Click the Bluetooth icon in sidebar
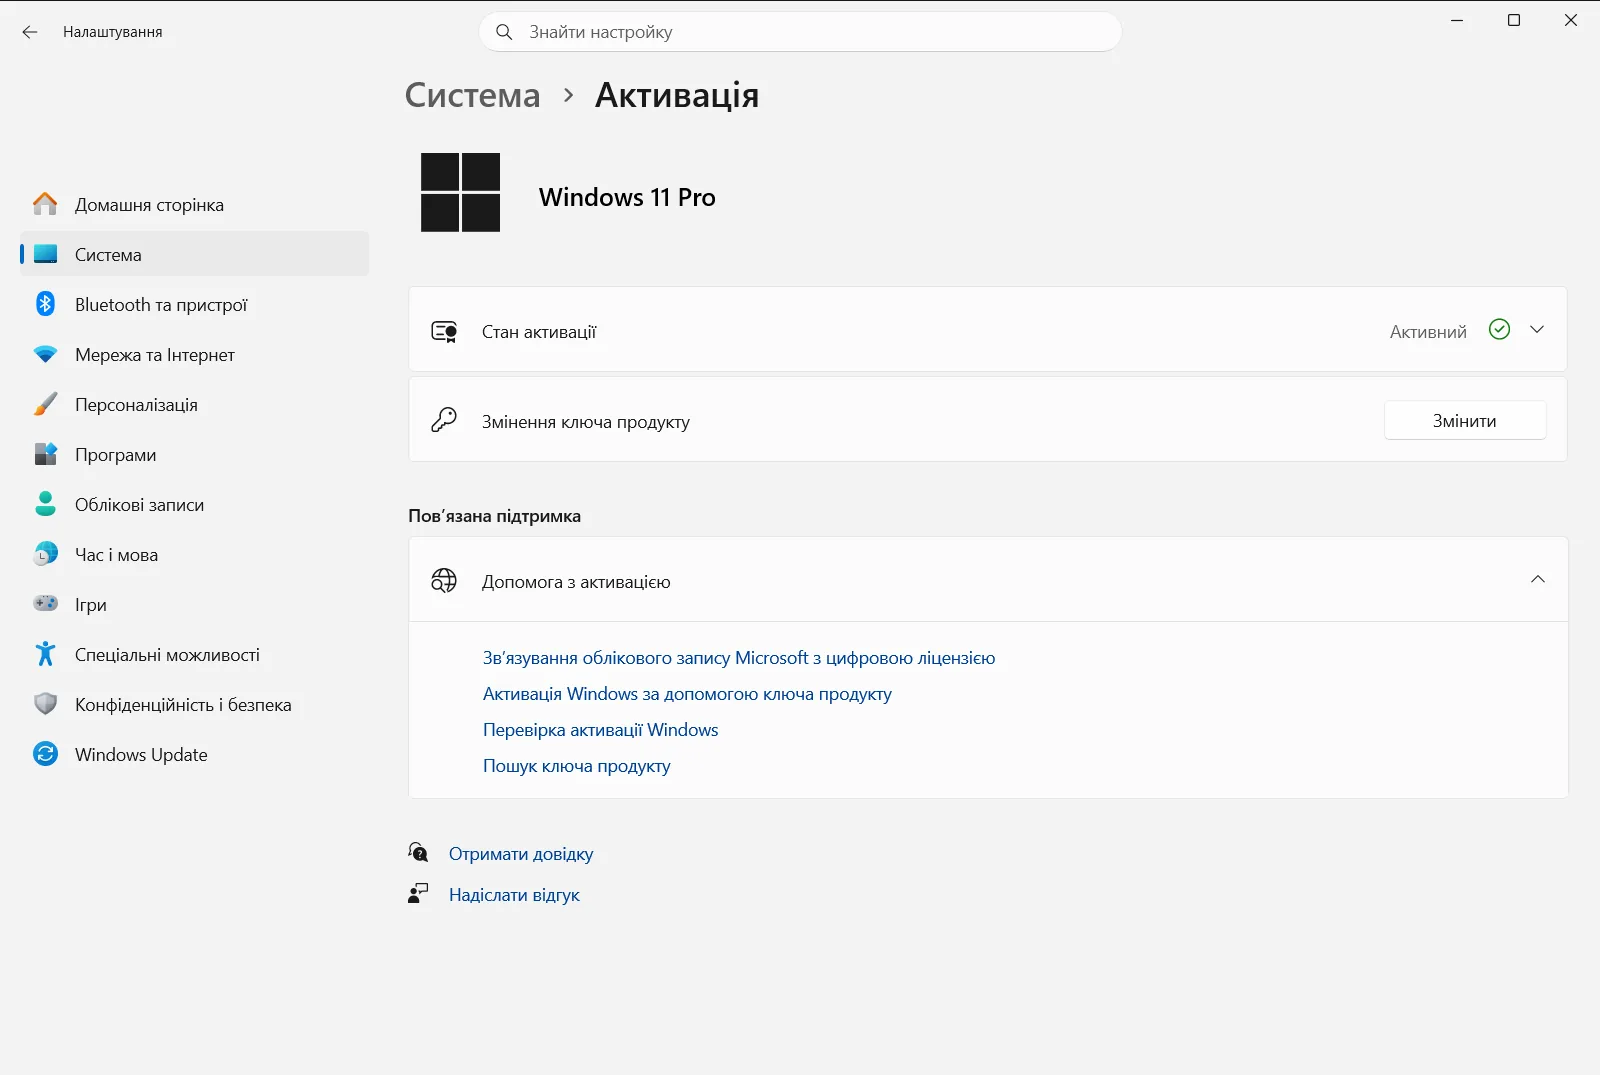 pyautogui.click(x=45, y=304)
